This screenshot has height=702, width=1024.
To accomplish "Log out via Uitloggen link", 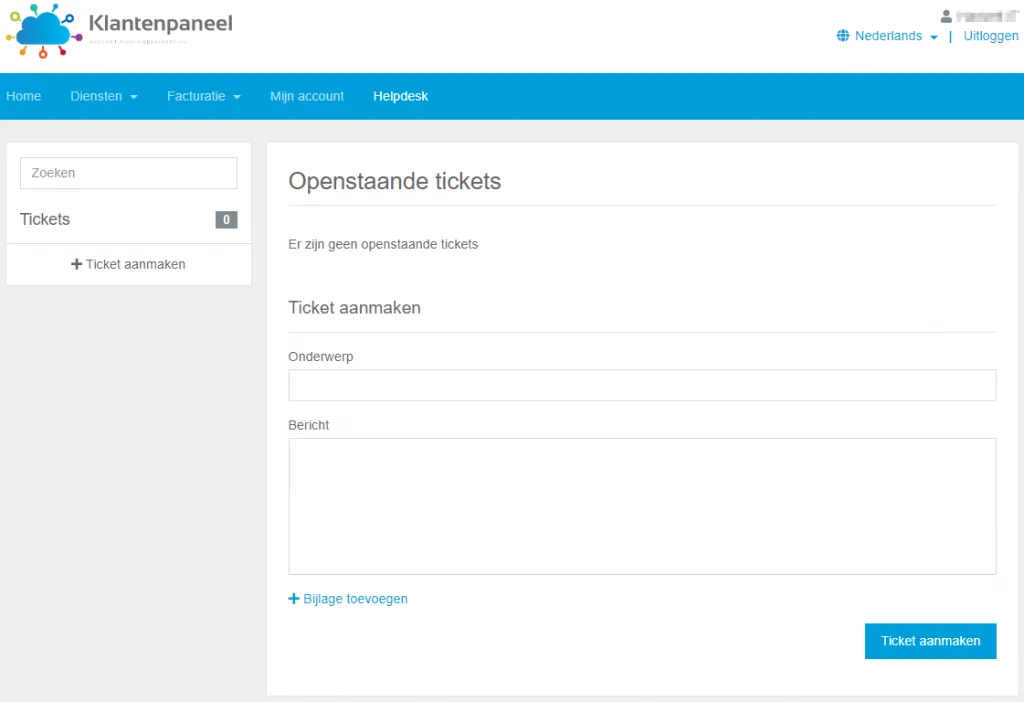I will pos(991,36).
